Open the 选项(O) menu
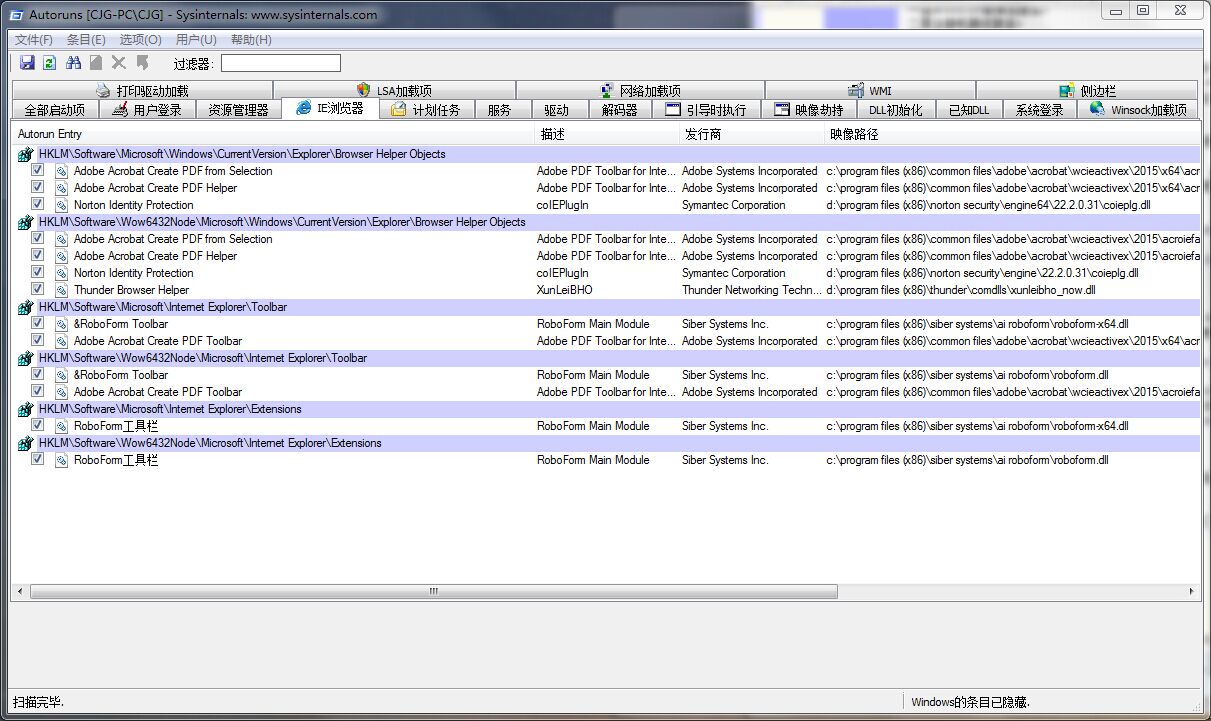 point(140,40)
